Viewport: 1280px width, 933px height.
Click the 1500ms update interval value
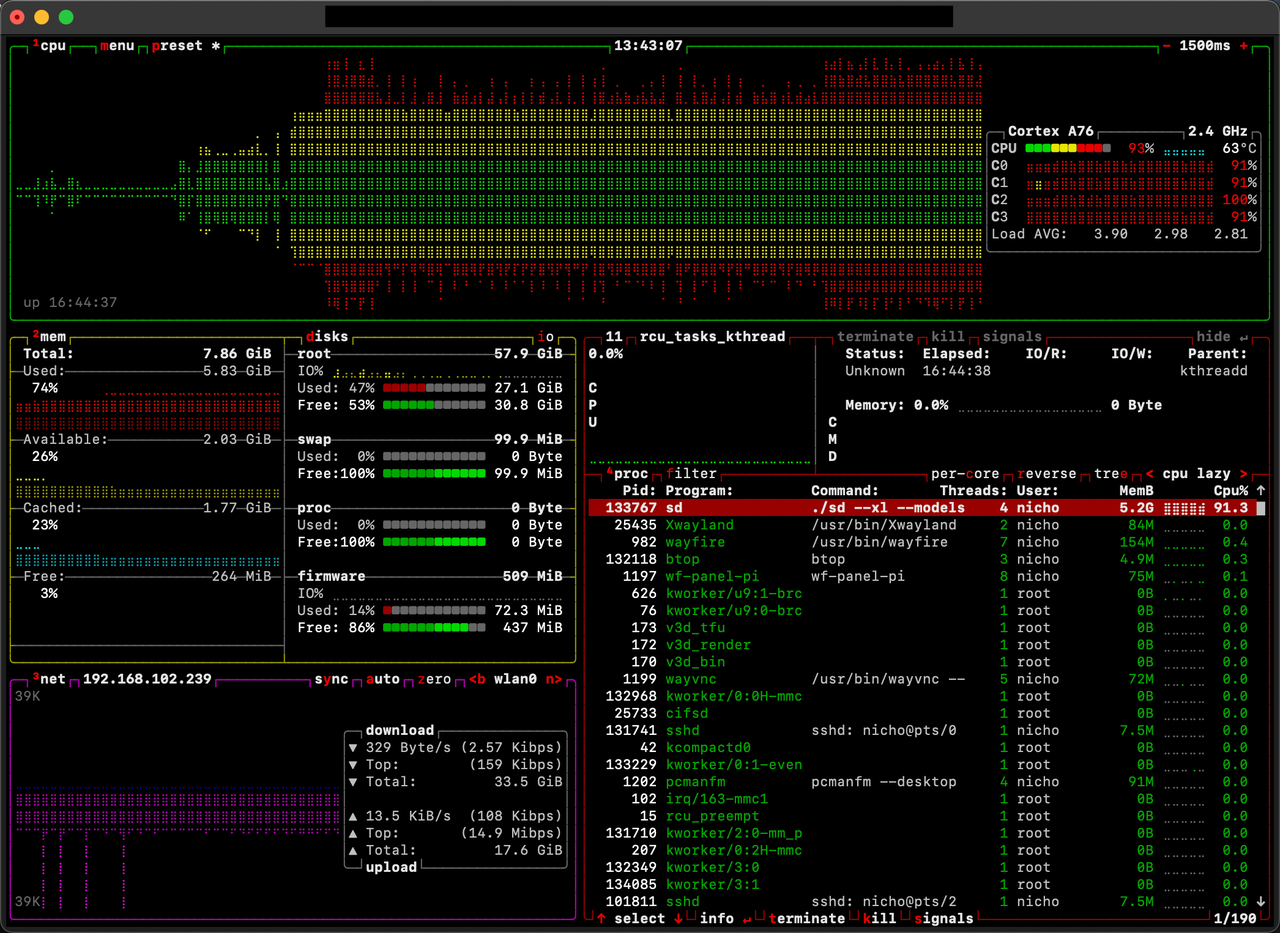(x=1205, y=46)
